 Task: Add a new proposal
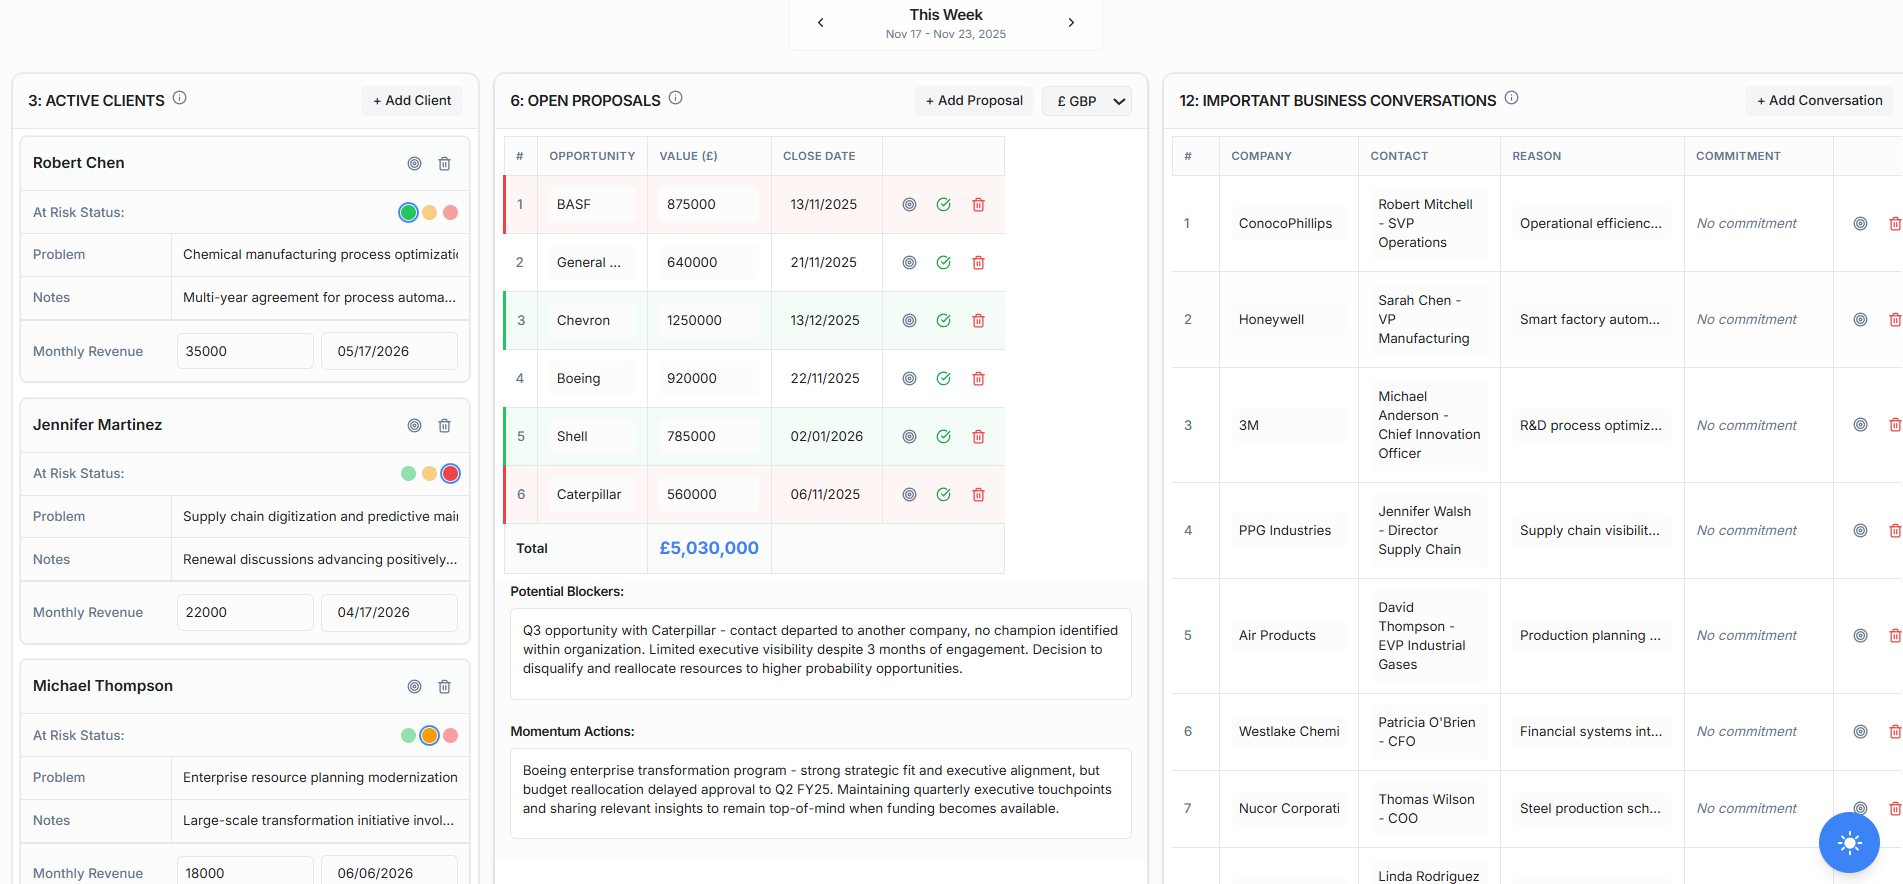click(974, 101)
